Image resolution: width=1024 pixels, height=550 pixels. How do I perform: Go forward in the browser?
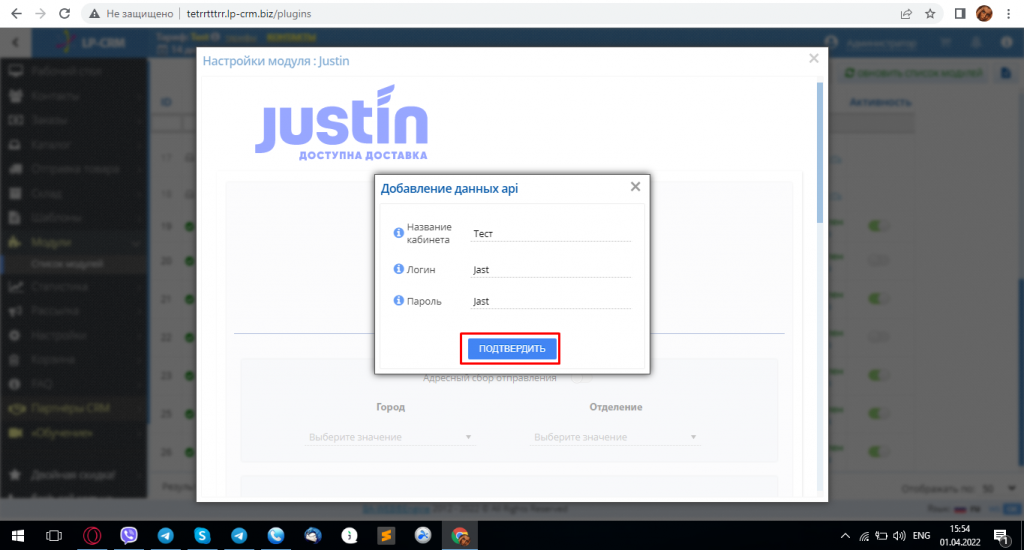[x=40, y=14]
